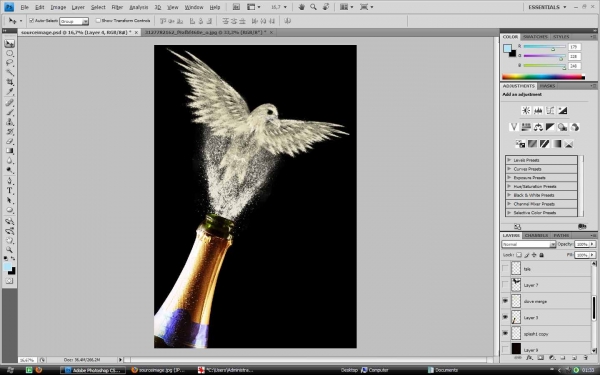Expand Black & White Presets
Image resolution: width=600 pixels, height=375 pixels.
(509, 195)
